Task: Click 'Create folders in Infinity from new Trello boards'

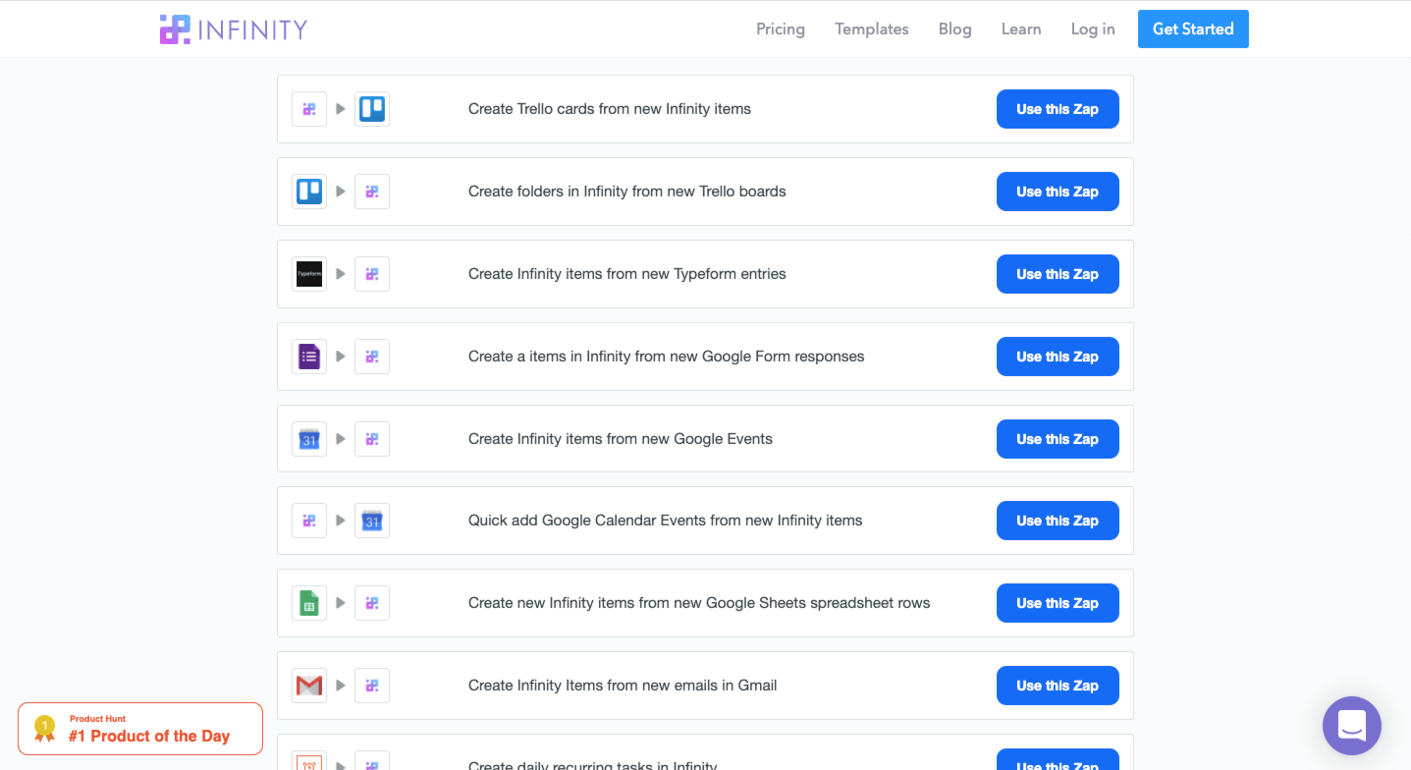Action: click(x=627, y=191)
